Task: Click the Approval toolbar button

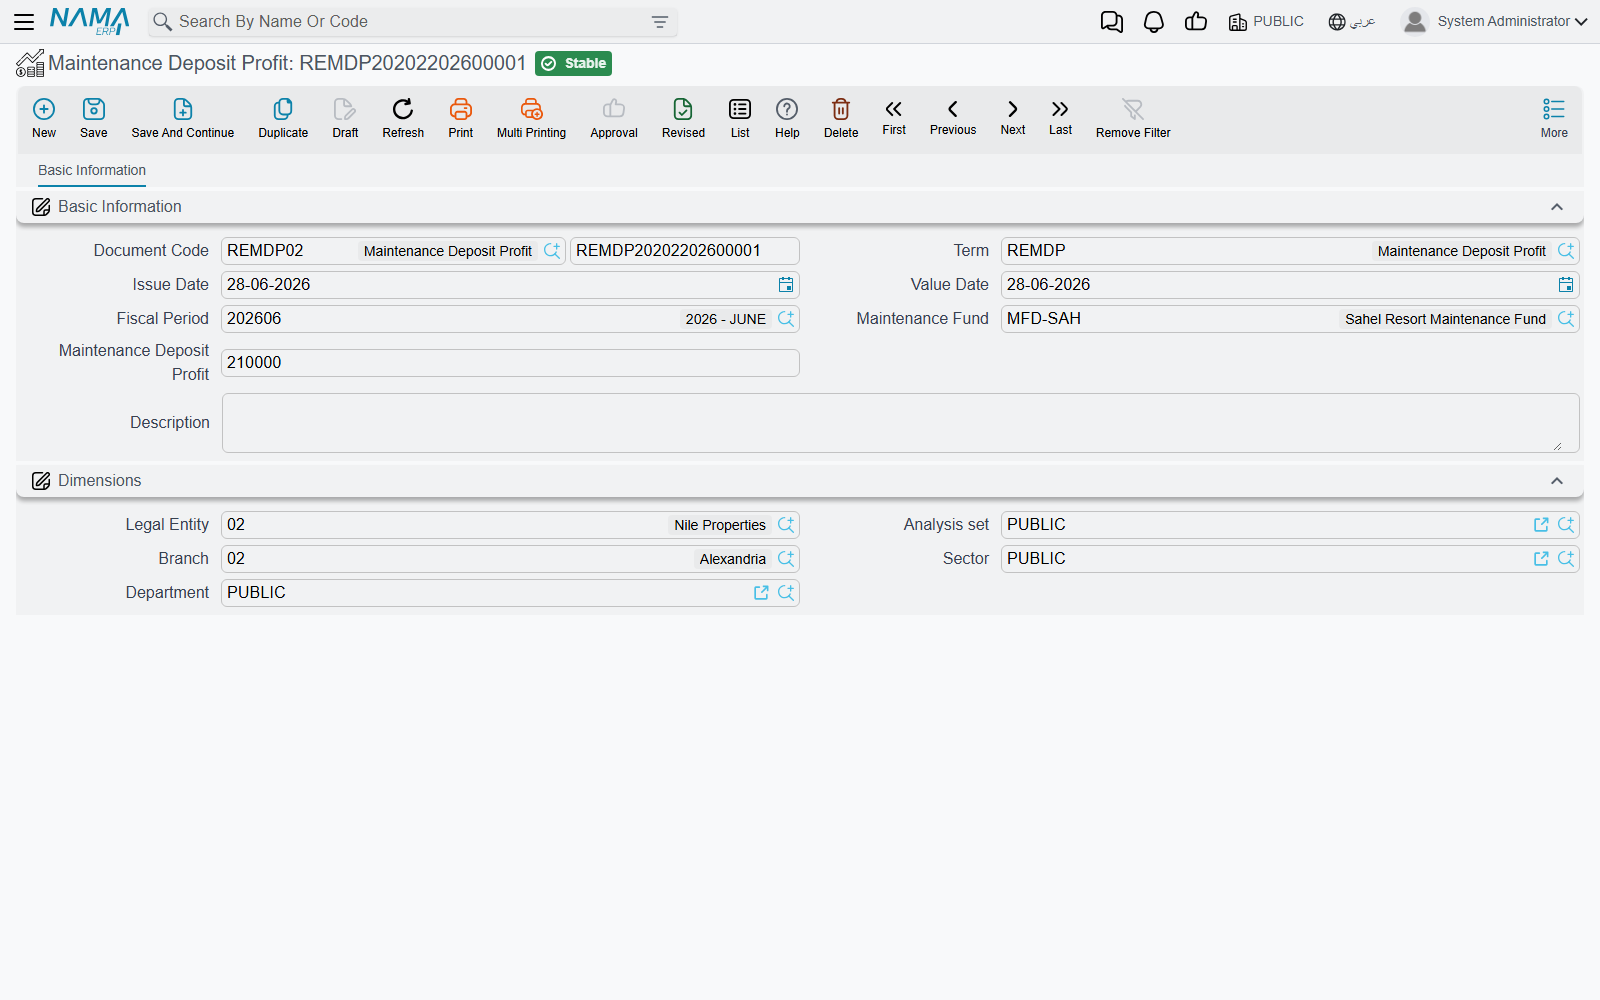Action: coord(614,118)
